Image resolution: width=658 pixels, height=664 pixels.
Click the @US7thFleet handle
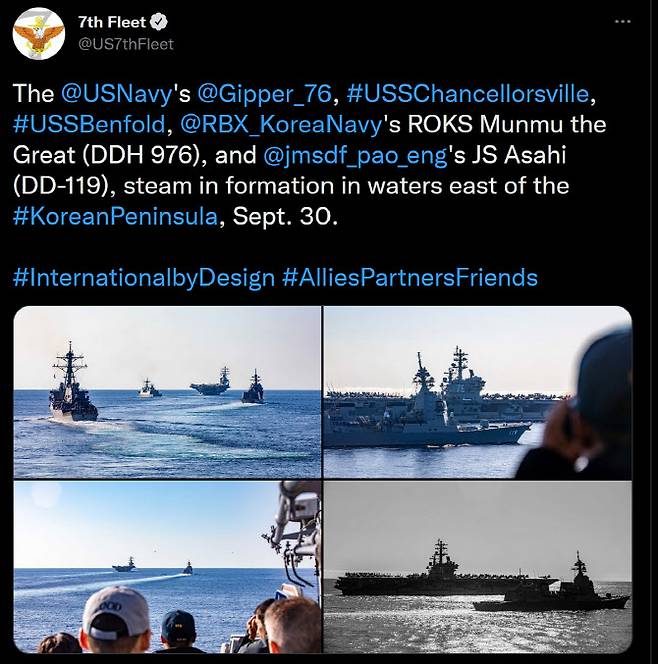126,43
